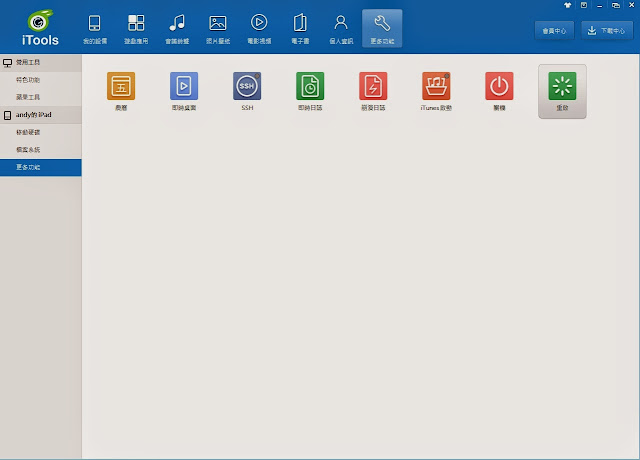Select the common tools sidebar header with monitor icon
The width and height of the screenshot is (640, 460).
coord(41,62)
